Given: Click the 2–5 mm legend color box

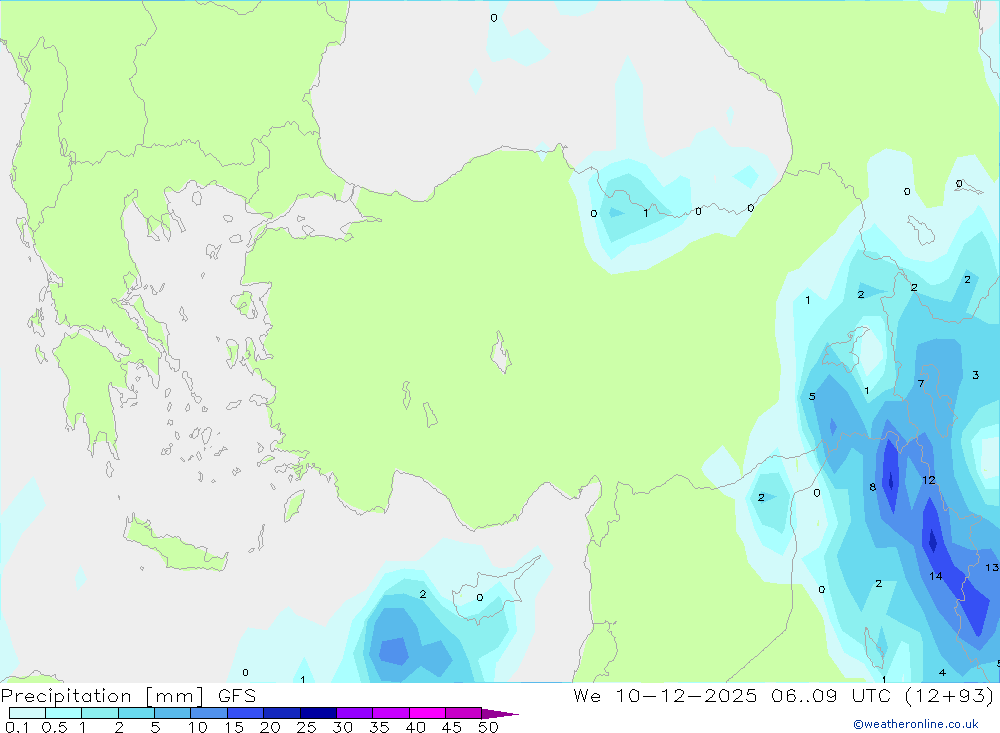Looking at the screenshot, I should coord(136,713).
